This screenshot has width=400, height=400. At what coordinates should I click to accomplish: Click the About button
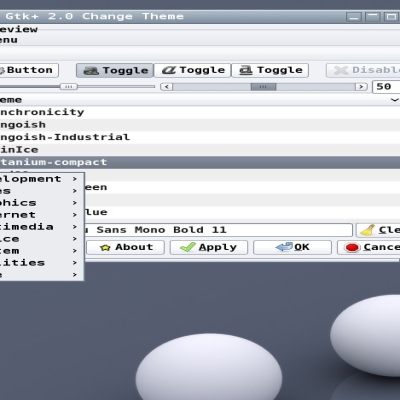[x=126, y=247]
